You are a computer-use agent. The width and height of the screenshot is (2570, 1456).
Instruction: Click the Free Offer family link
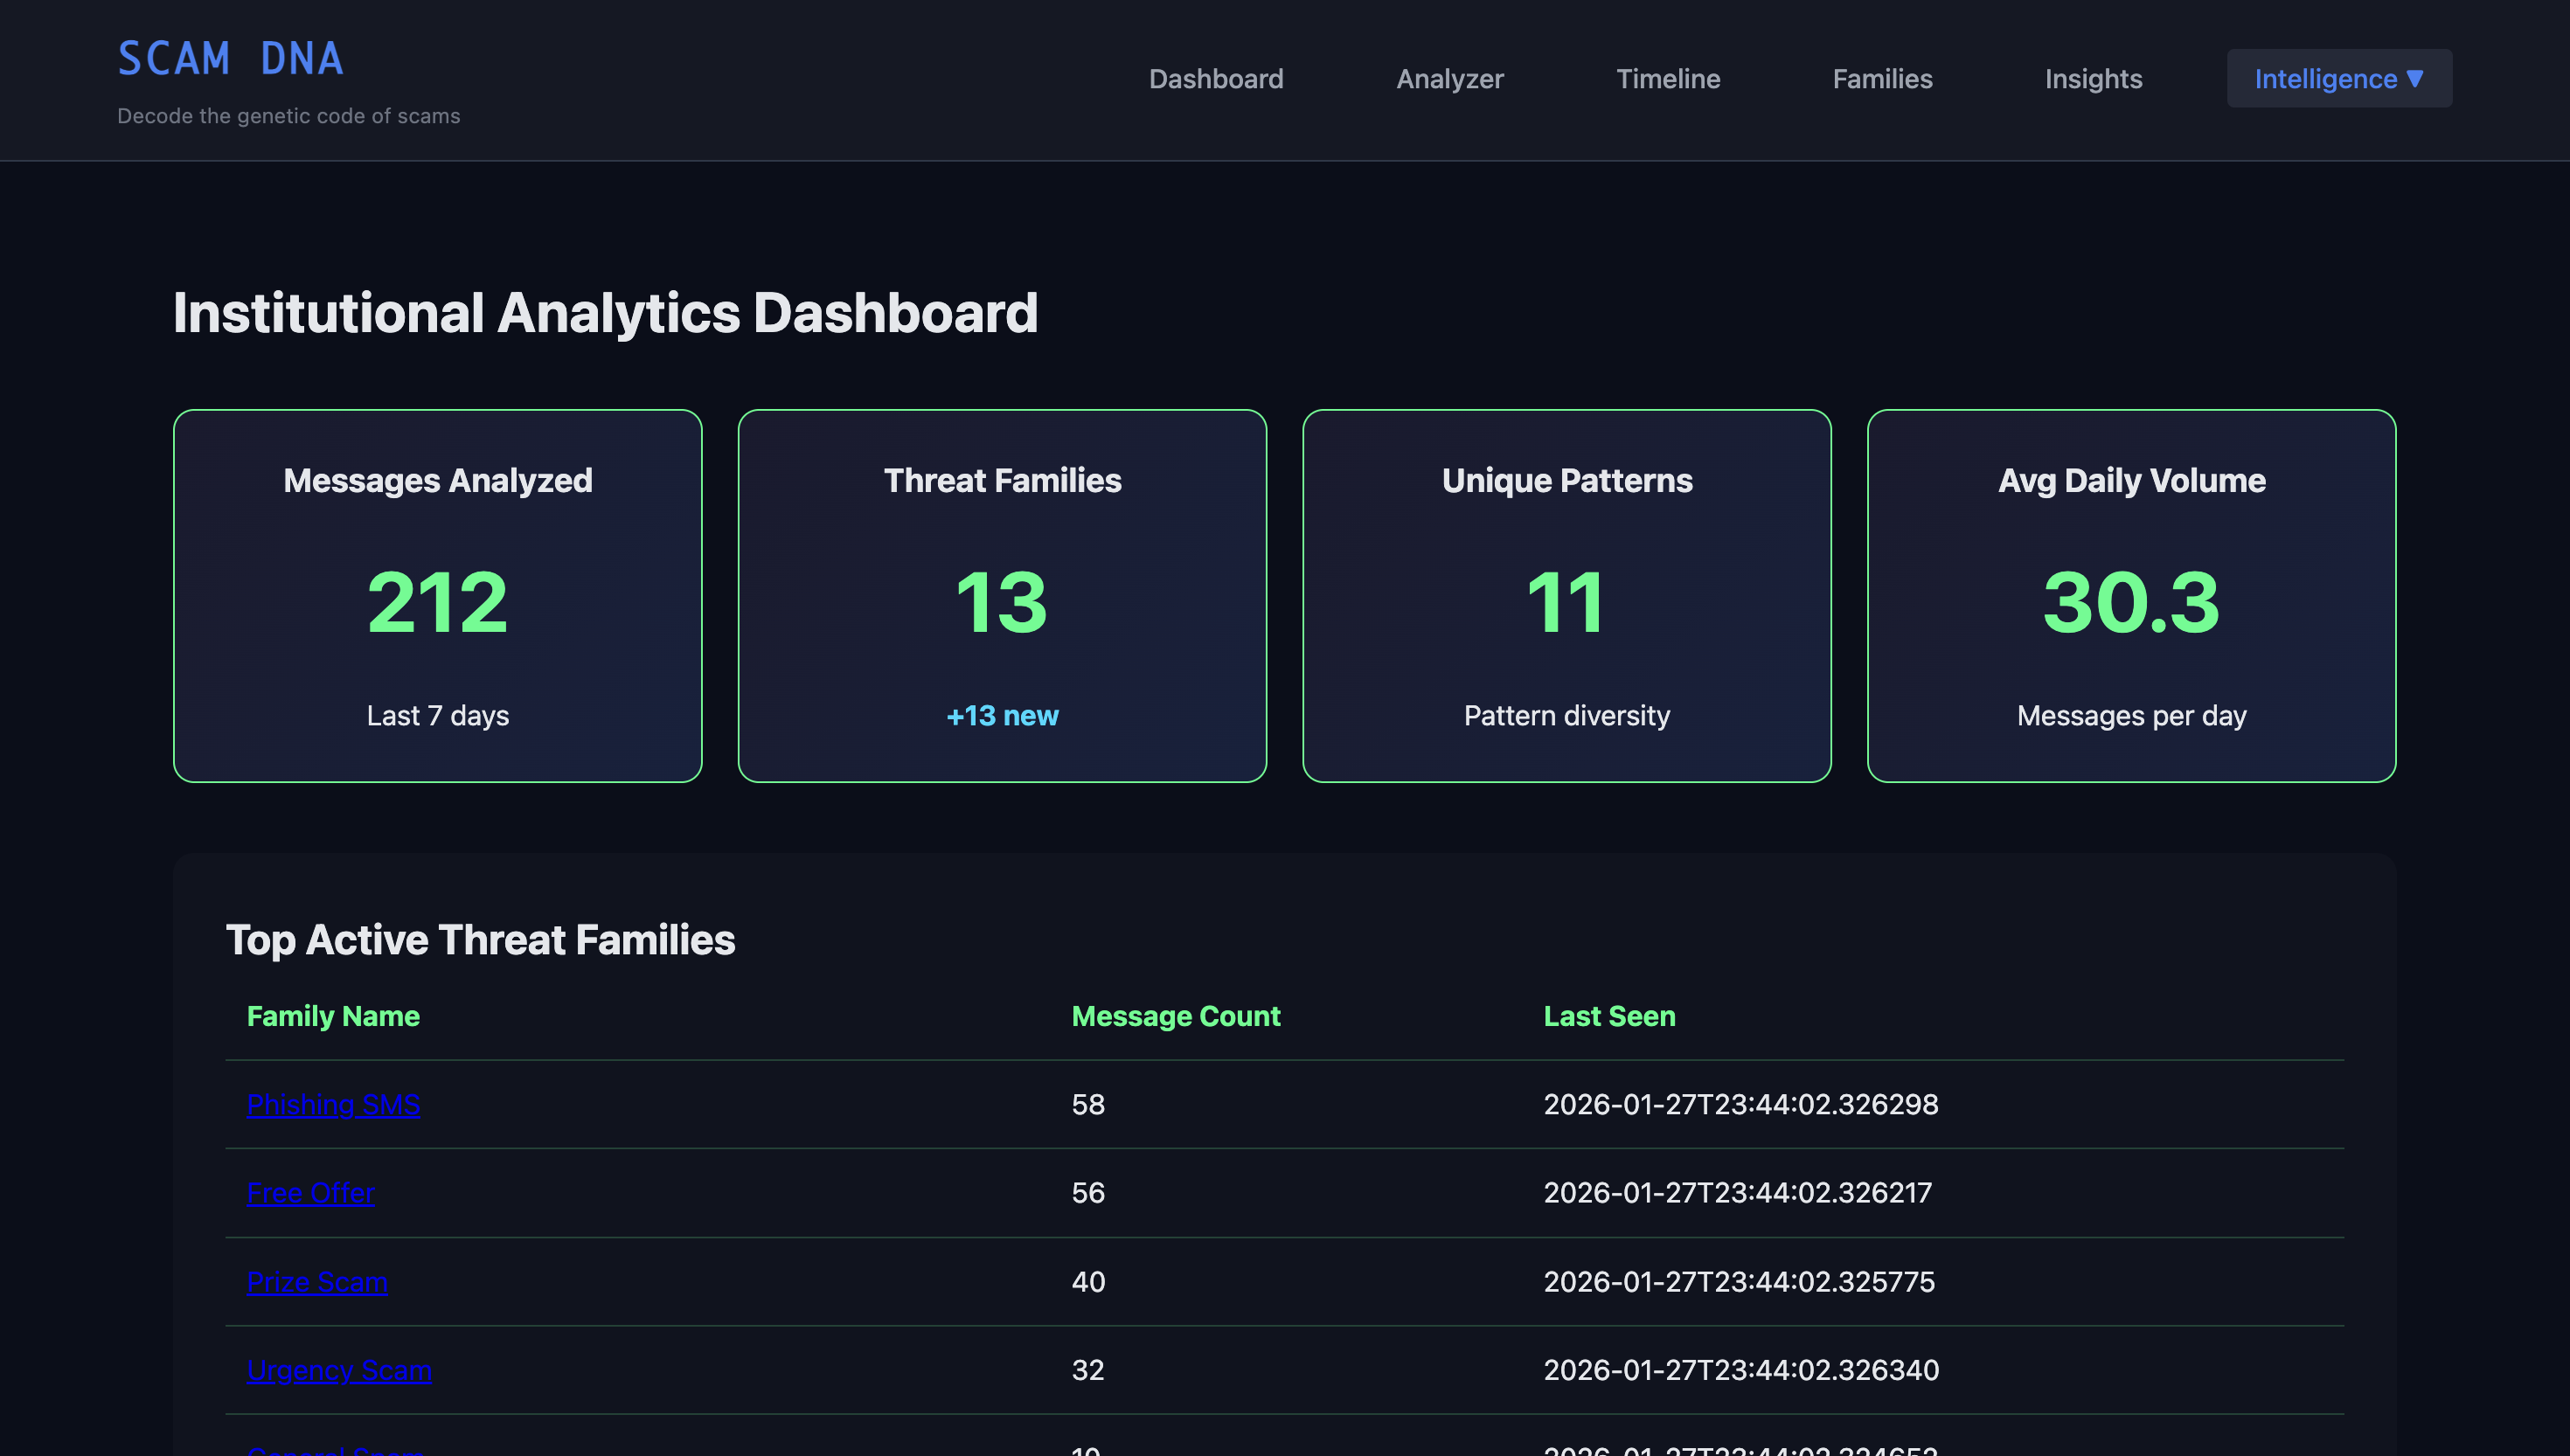[310, 1192]
